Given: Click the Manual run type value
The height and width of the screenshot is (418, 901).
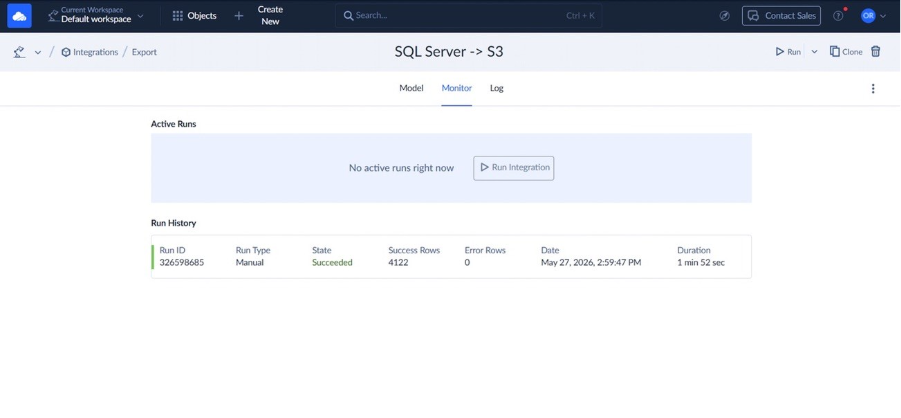Looking at the screenshot, I should pos(249,263).
